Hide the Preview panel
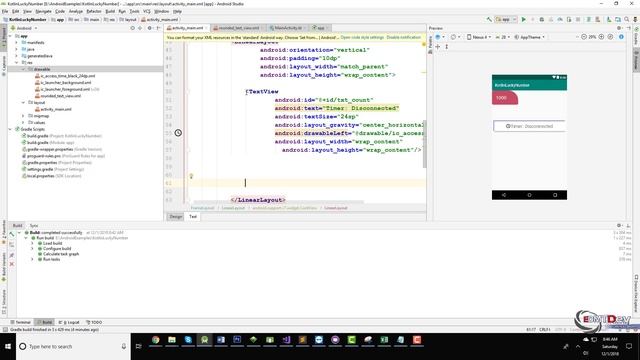 pyautogui.click(x=628, y=28)
